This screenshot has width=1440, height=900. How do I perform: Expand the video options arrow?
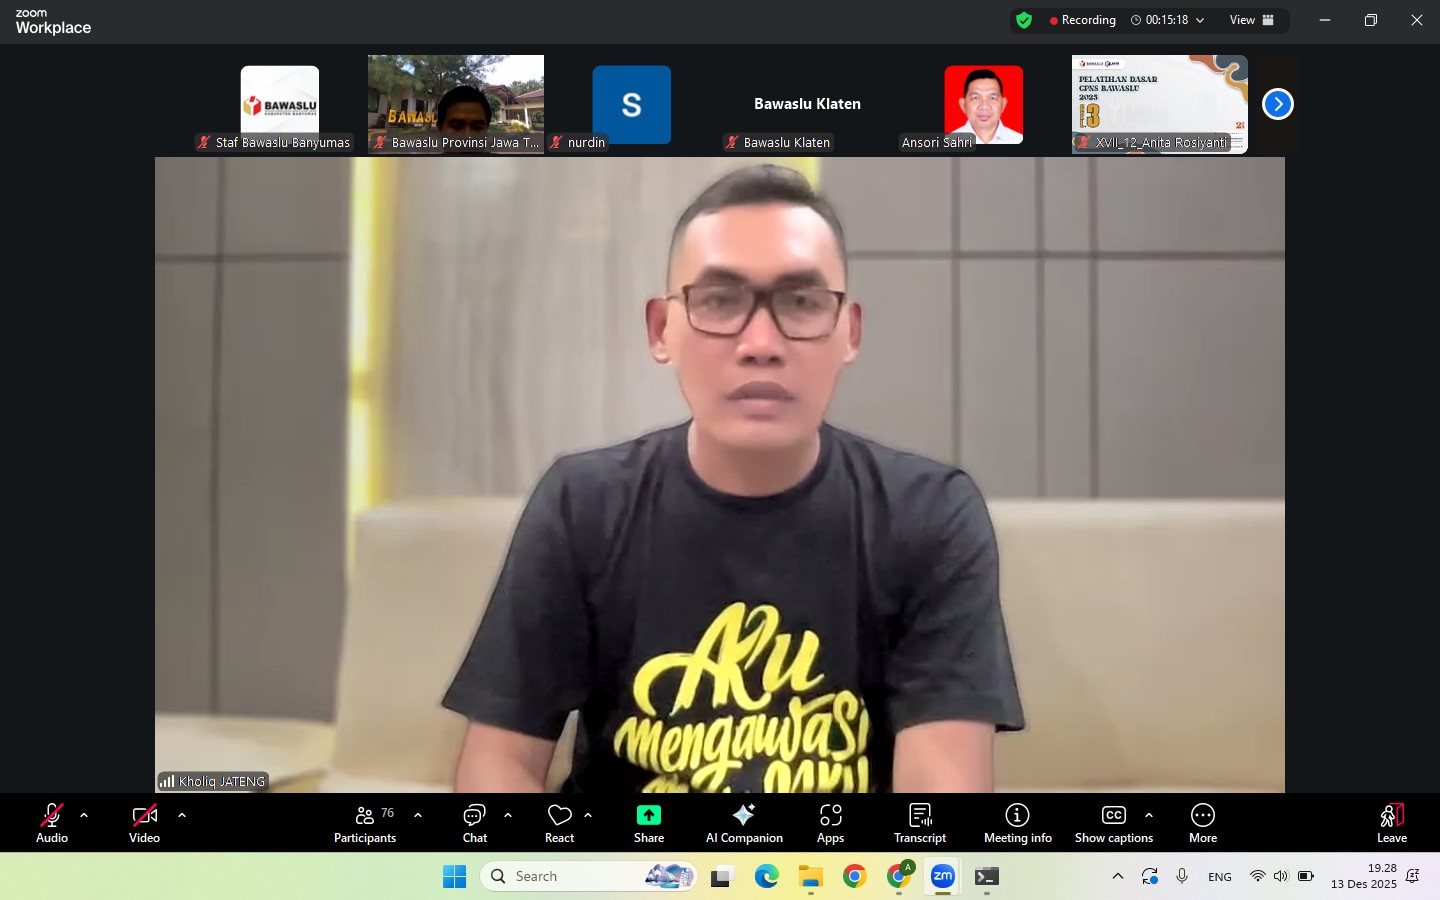click(x=182, y=815)
